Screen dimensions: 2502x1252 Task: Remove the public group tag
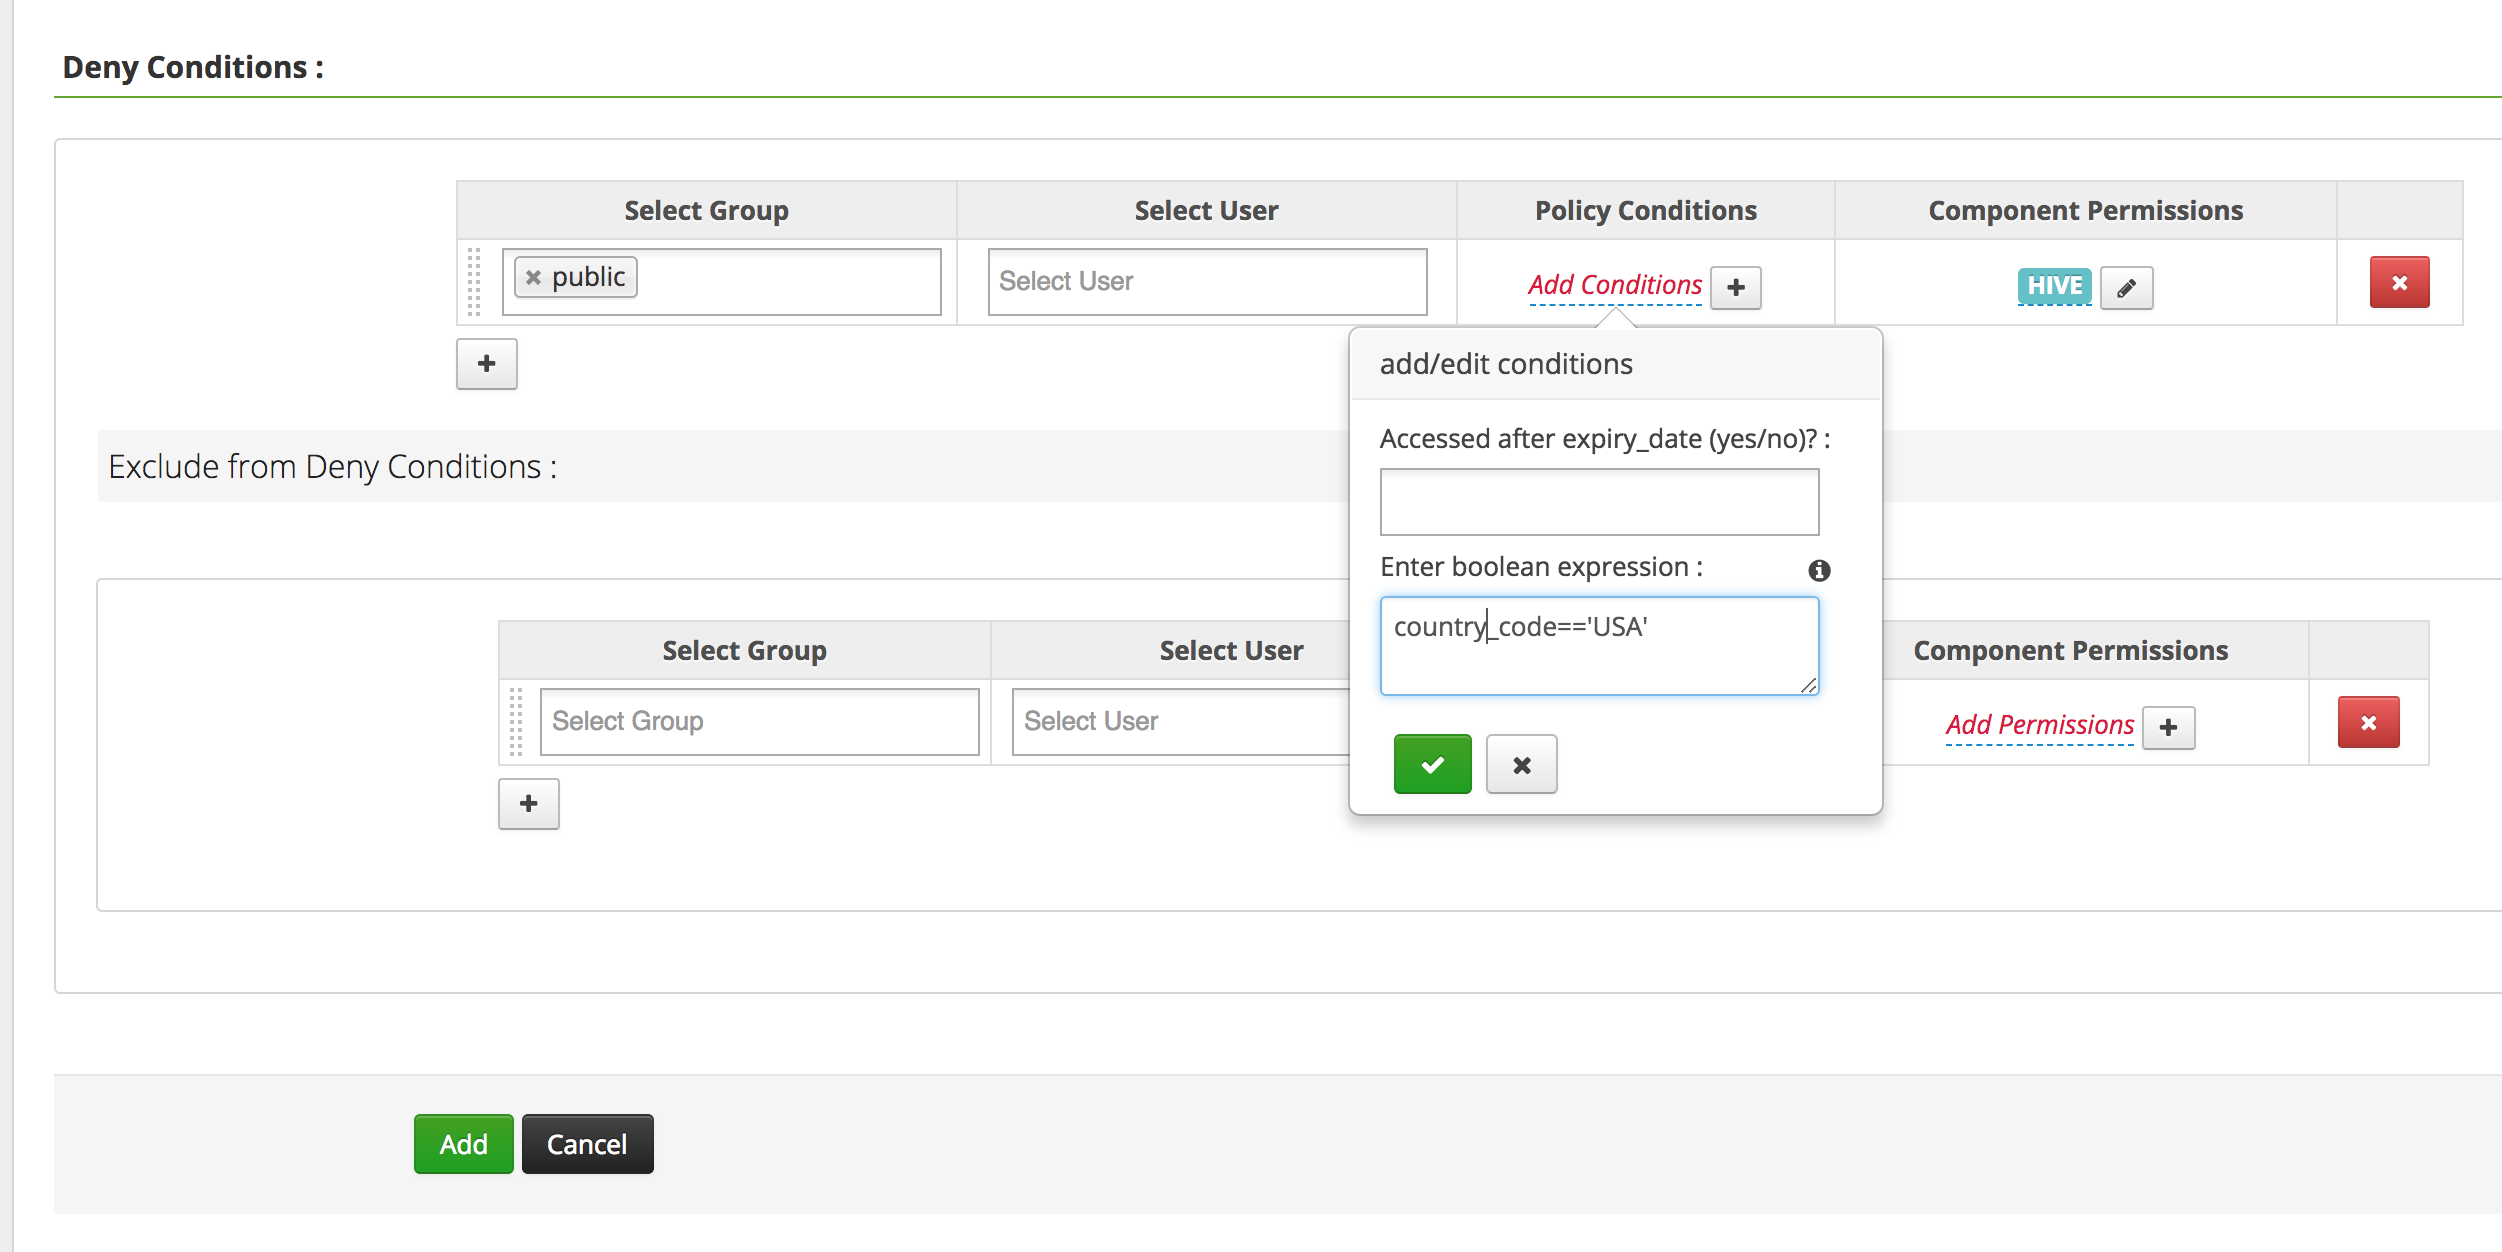click(x=533, y=278)
